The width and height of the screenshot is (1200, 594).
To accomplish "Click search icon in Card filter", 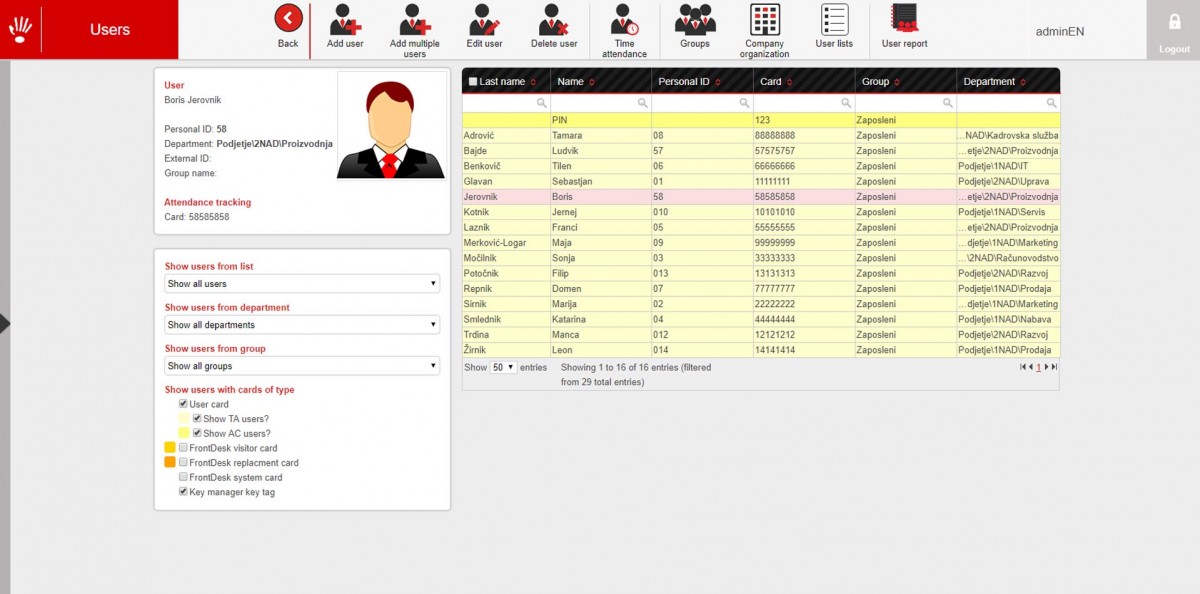I will pos(845,103).
